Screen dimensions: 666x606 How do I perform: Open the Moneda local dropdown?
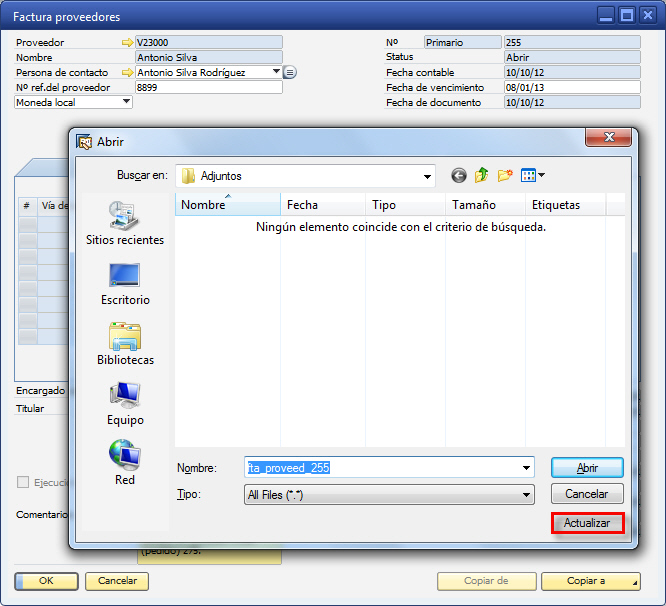(127, 102)
